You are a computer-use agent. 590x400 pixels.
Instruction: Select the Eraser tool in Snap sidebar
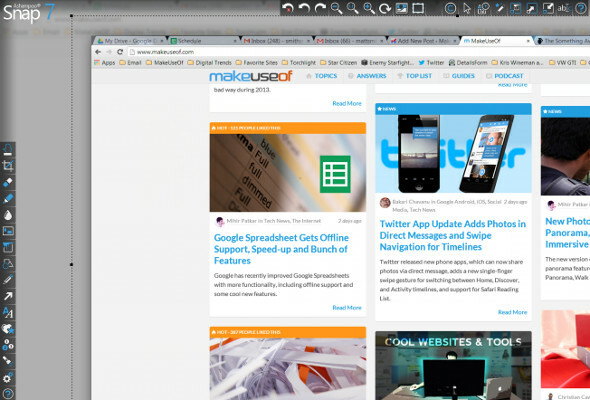point(8,182)
